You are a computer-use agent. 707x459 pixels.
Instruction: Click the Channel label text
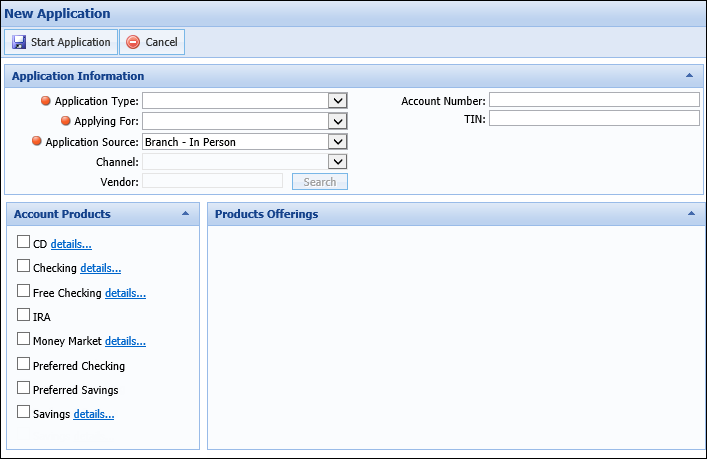point(117,162)
